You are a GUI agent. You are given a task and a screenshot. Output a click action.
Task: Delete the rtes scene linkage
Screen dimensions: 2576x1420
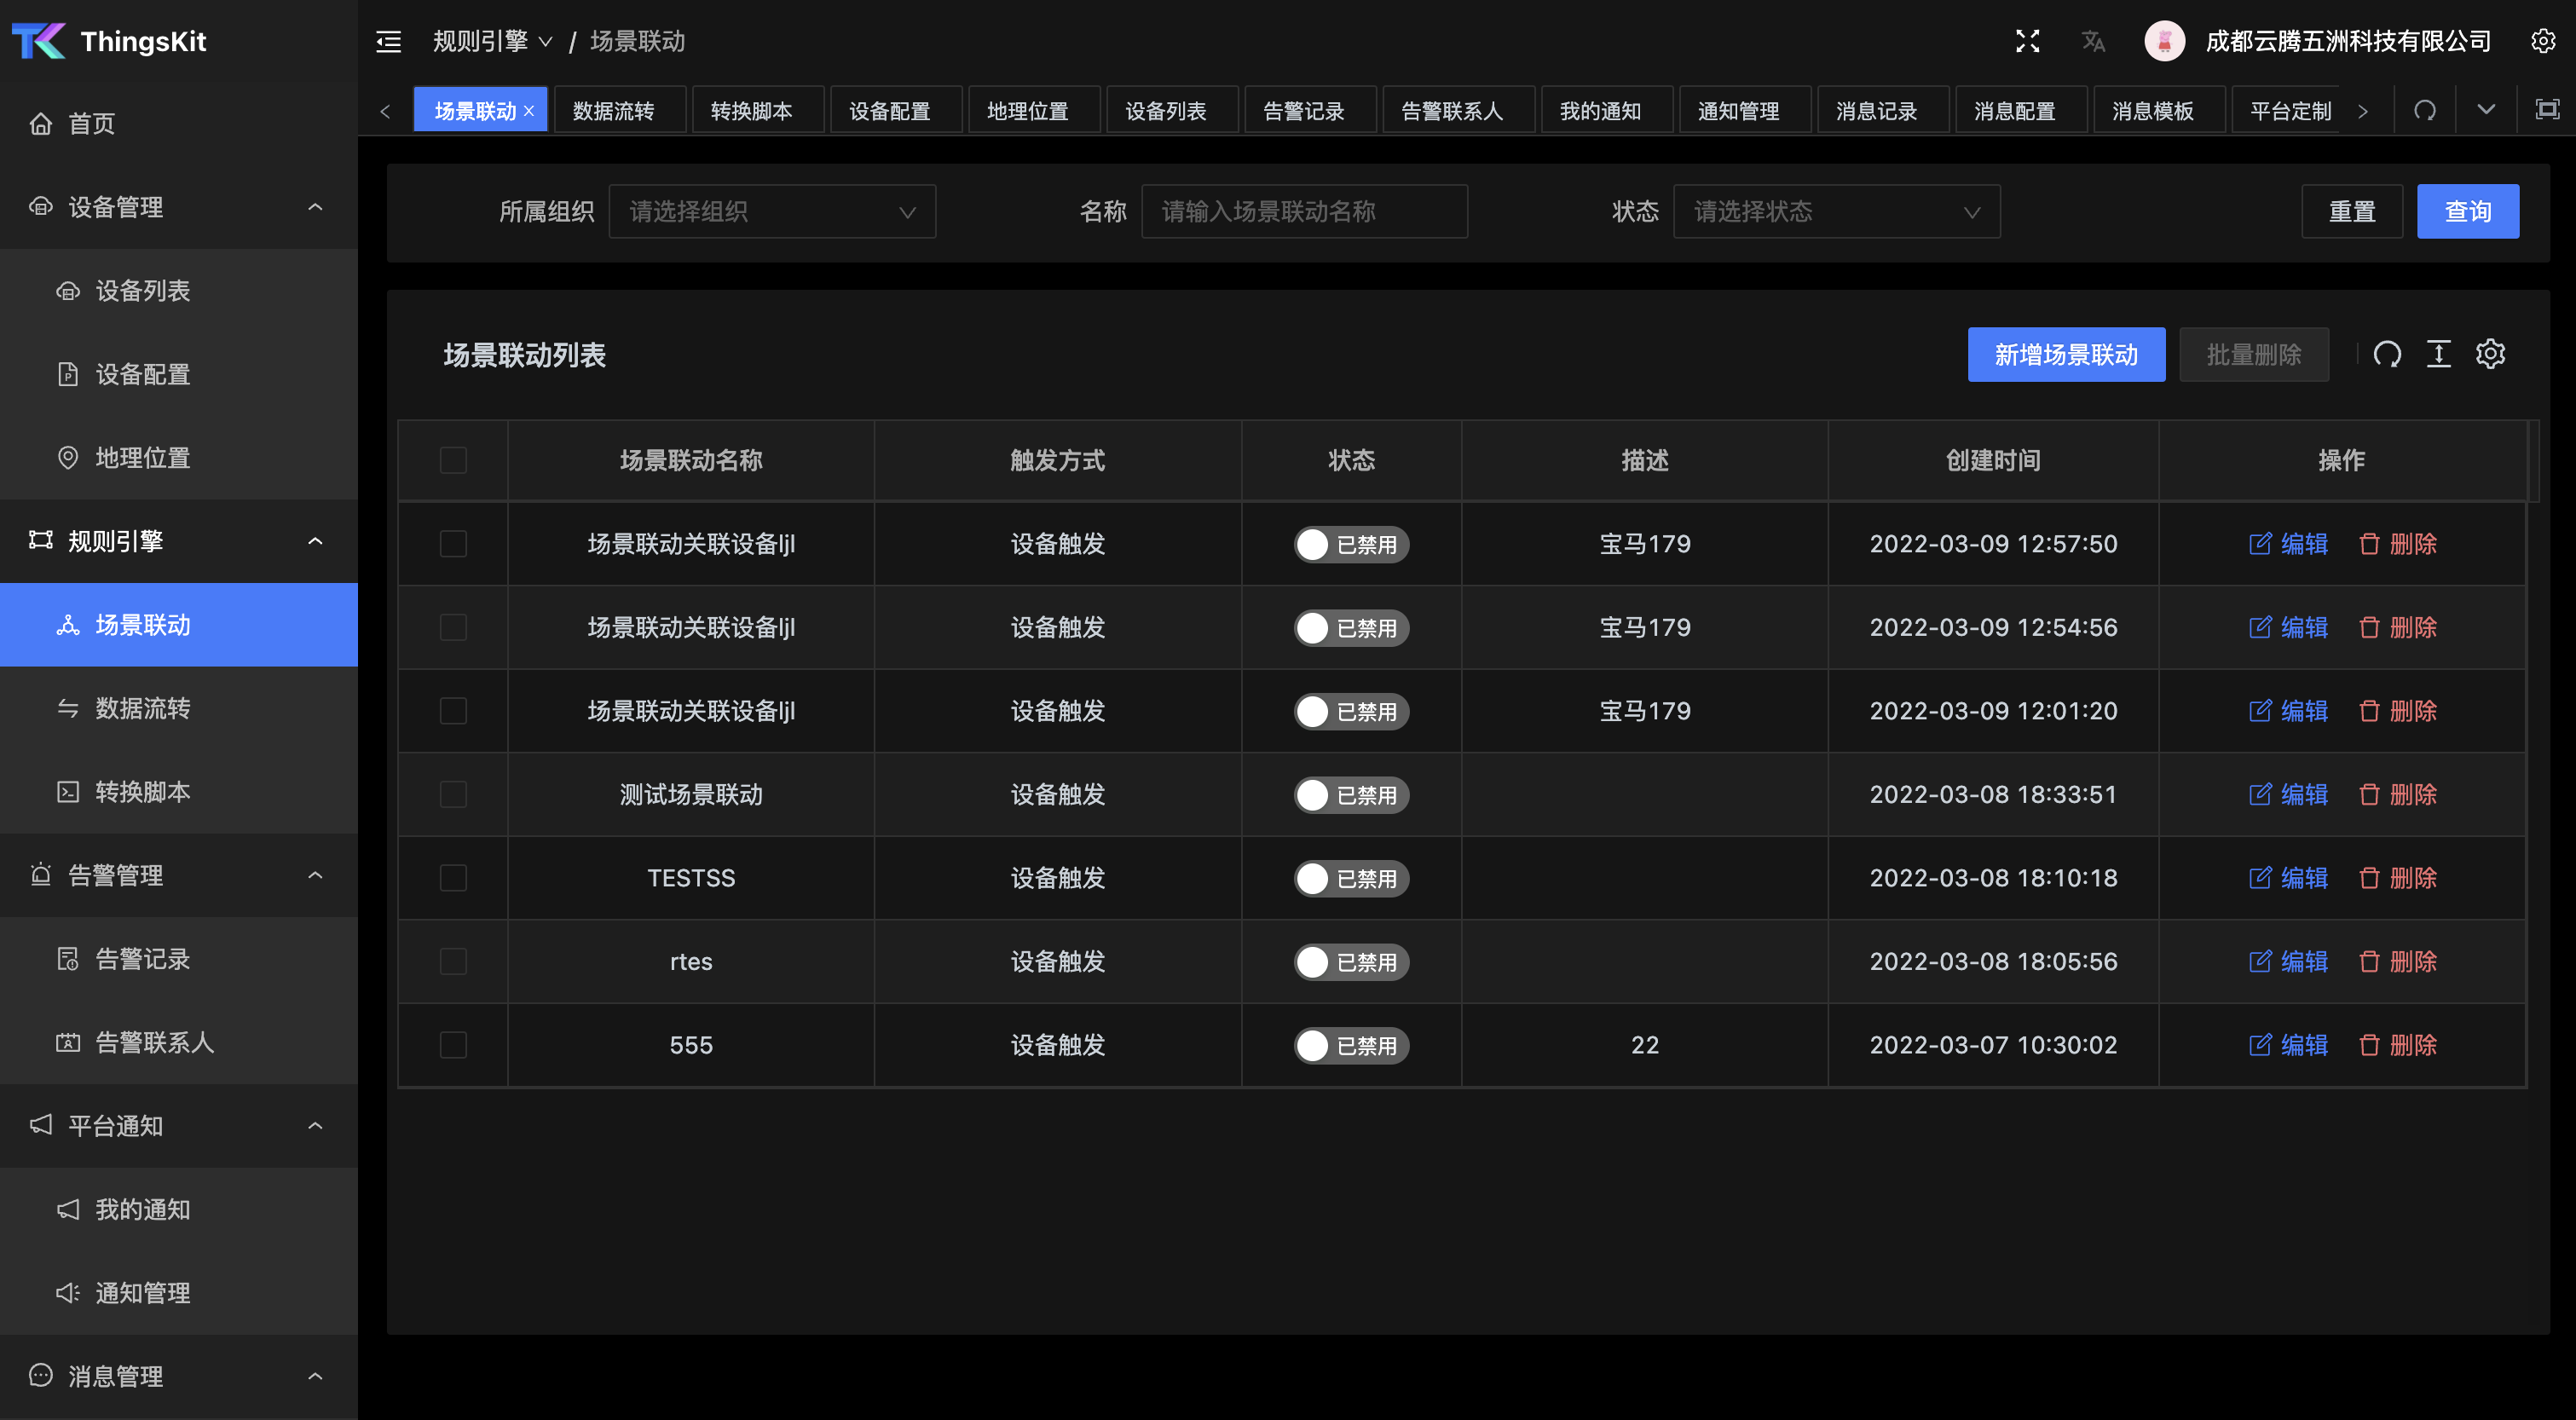point(2397,961)
